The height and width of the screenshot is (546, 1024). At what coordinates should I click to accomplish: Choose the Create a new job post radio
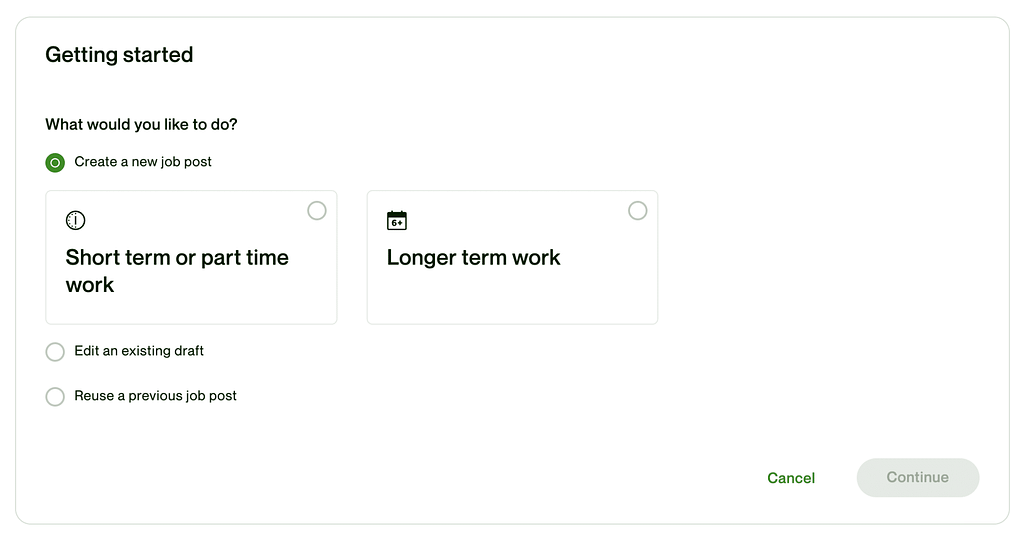tap(55, 162)
